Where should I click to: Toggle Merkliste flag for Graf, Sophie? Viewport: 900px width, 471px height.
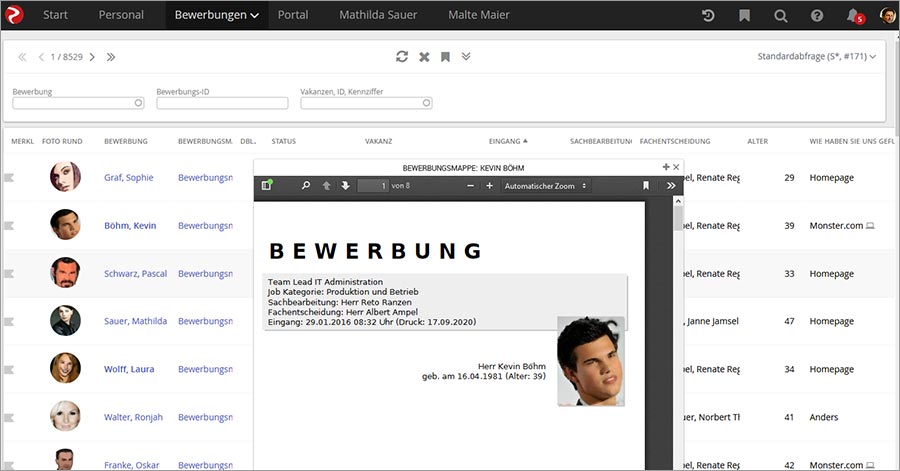(x=9, y=178)
